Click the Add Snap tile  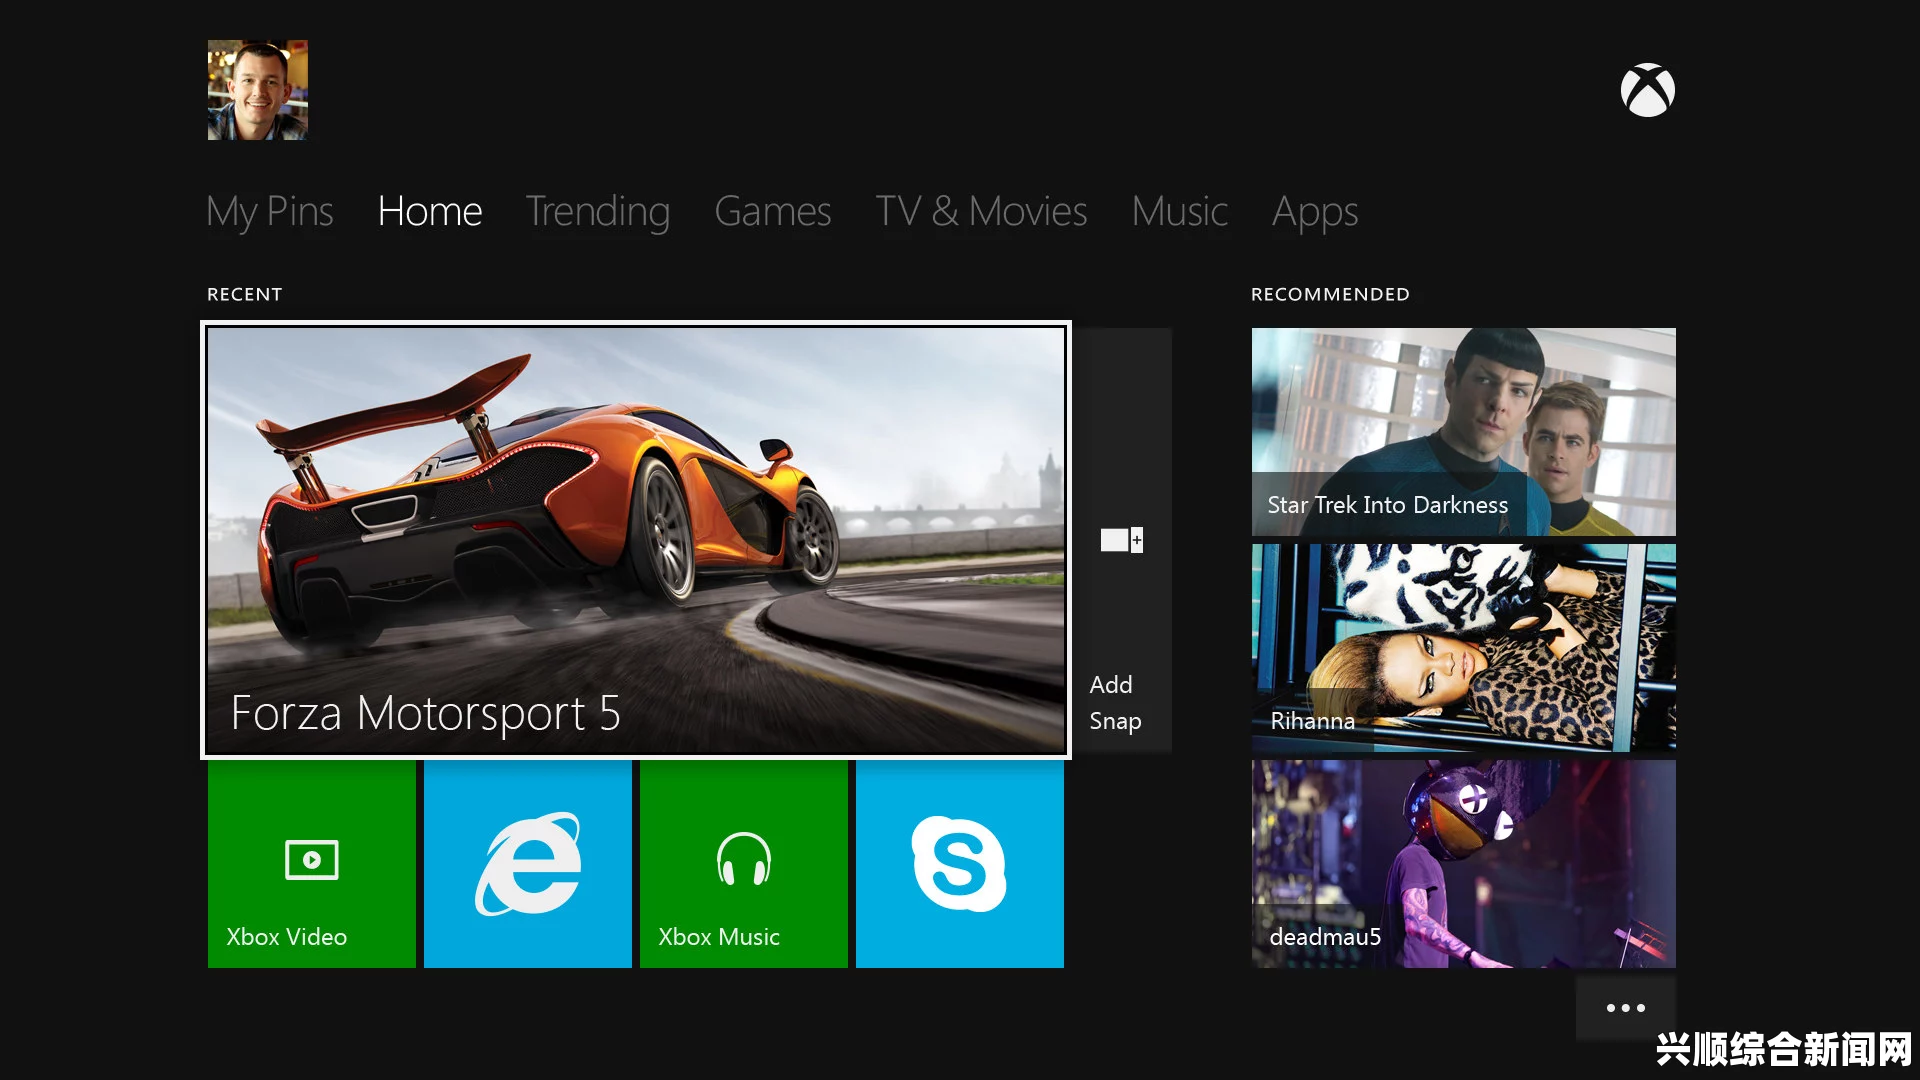click(1122, 540)
